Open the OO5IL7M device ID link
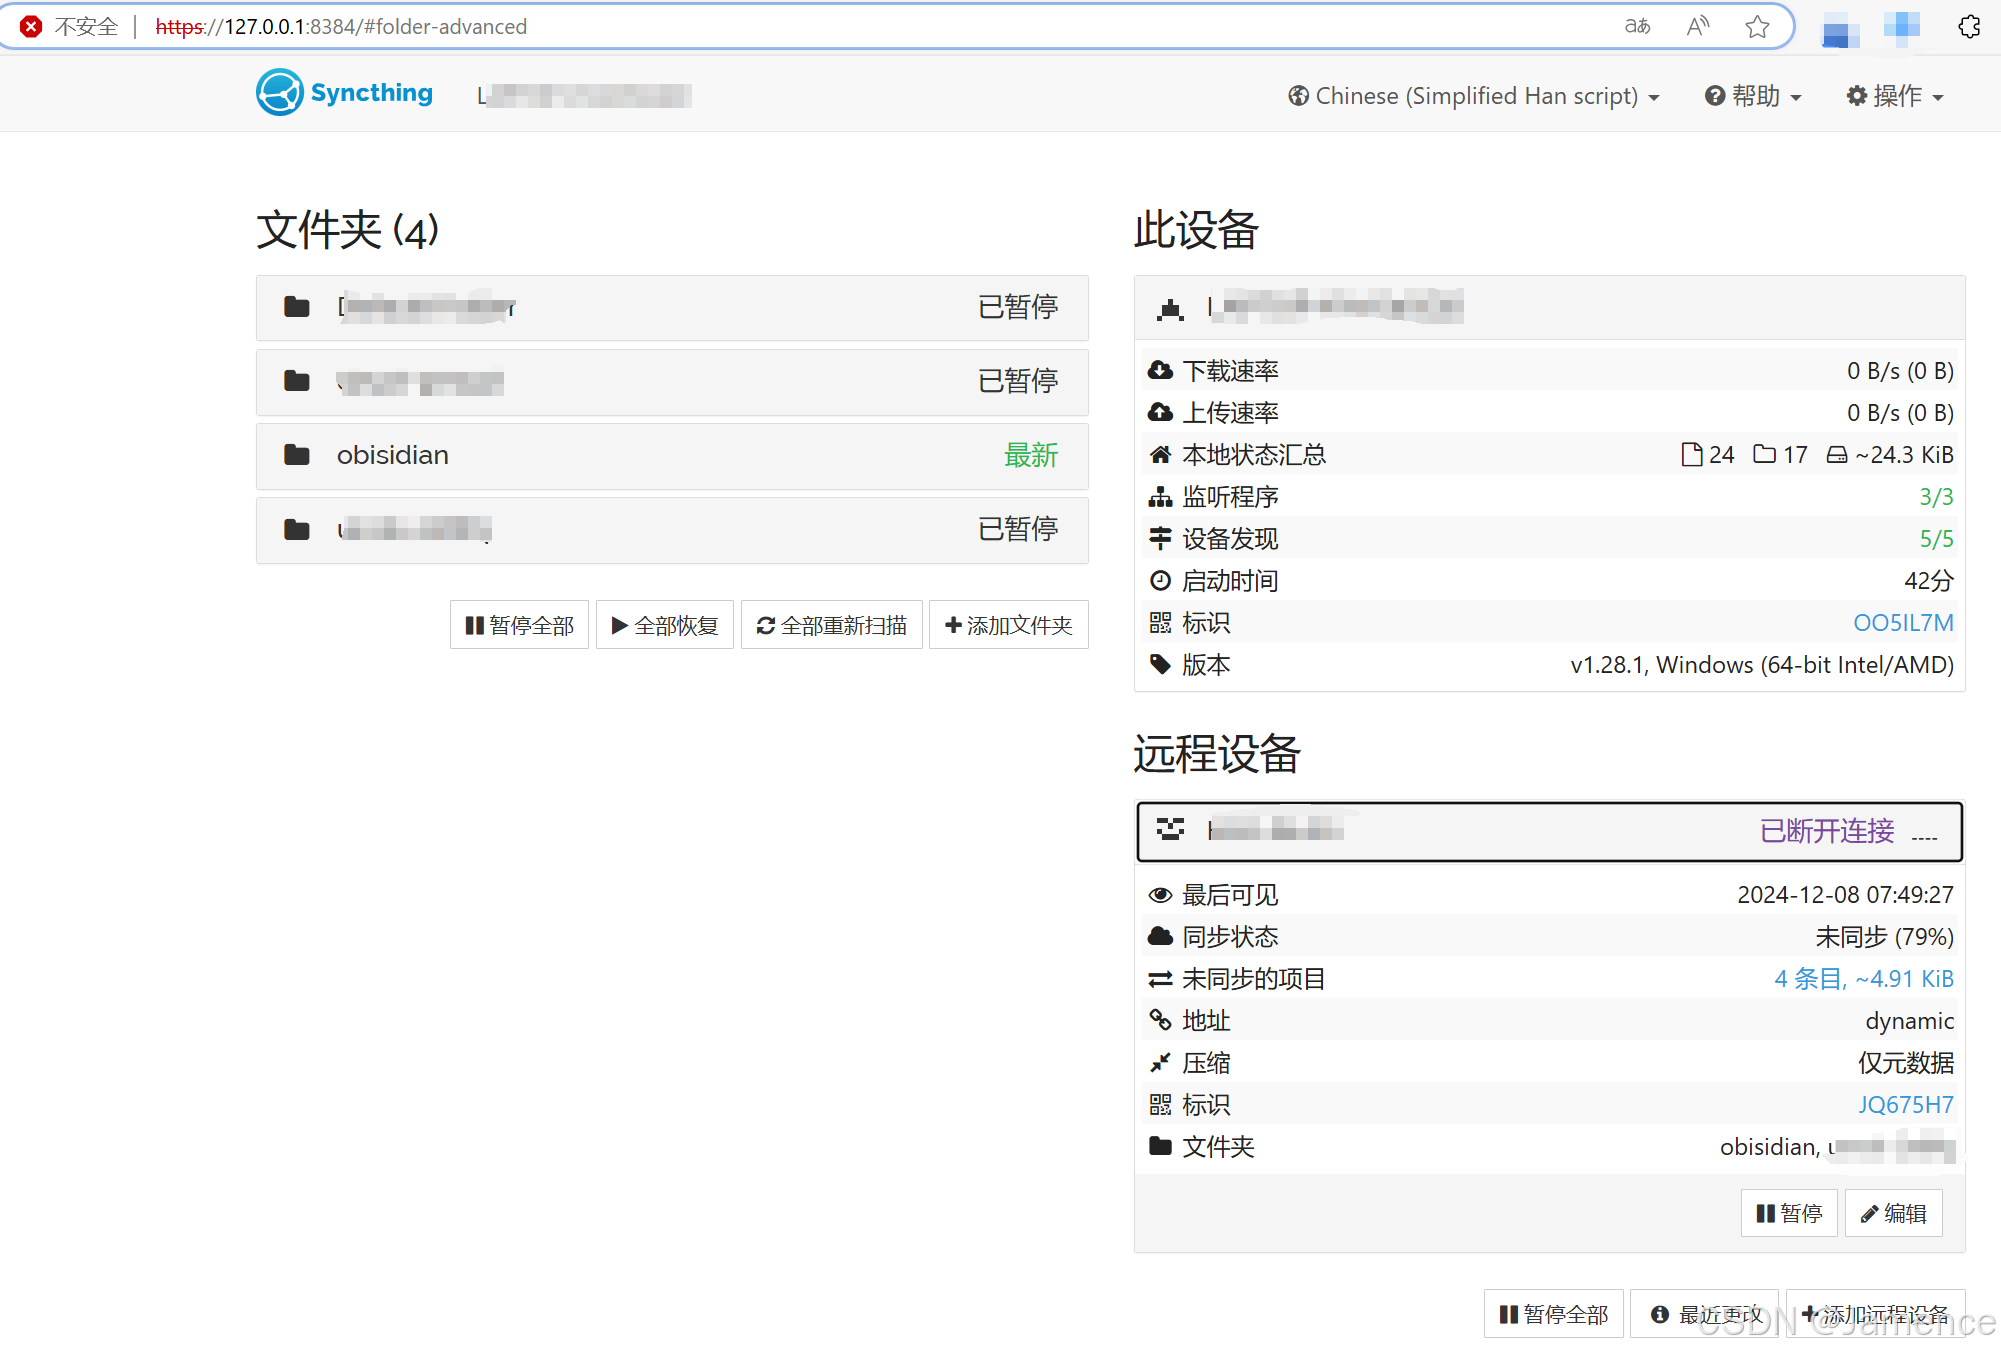 1902,623
